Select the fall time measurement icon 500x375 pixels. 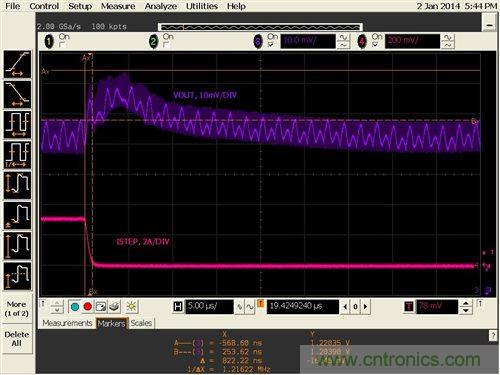click(x=18, y=94)
